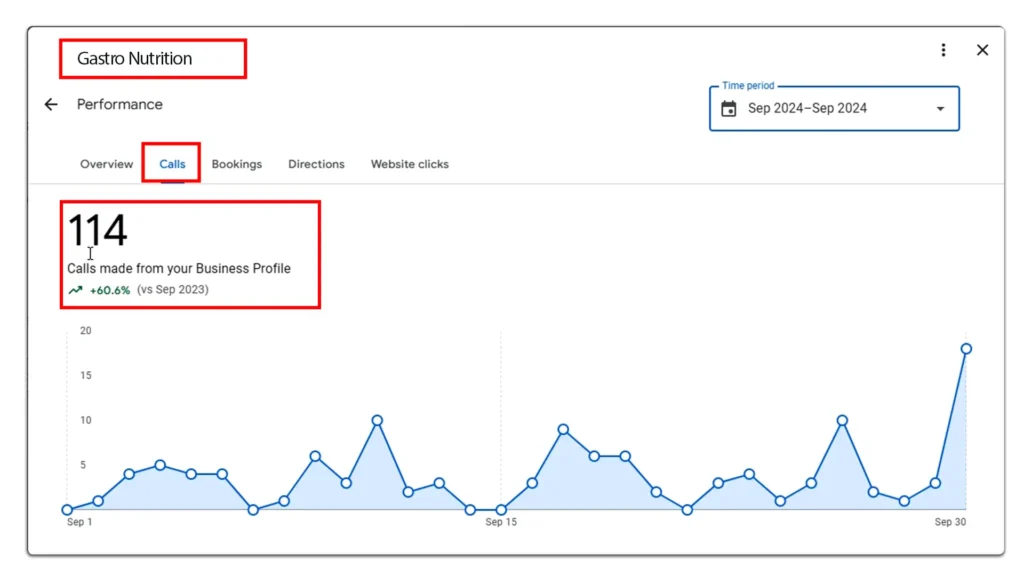Screen dimensions: 1024x576
Task: Open the three-dot more options menu
Action: [x=943, y=50]
